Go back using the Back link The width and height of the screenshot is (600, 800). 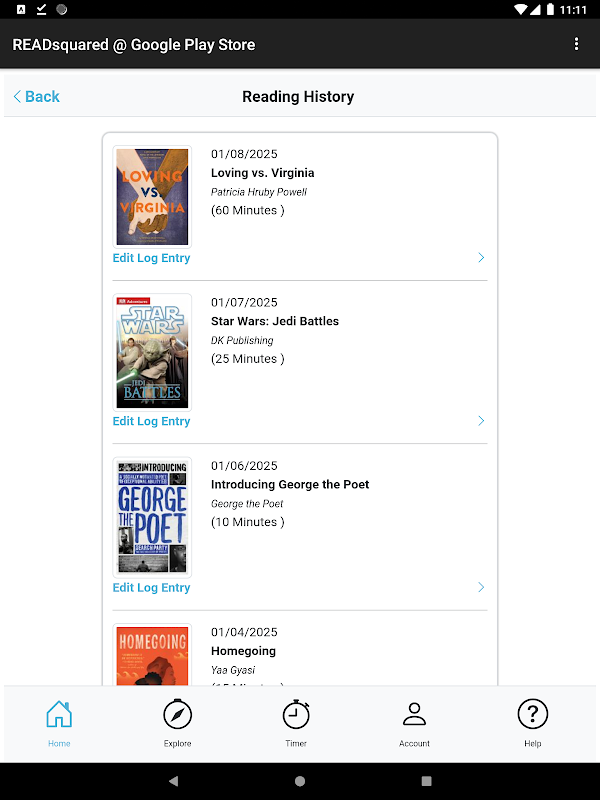pos(37,97)
